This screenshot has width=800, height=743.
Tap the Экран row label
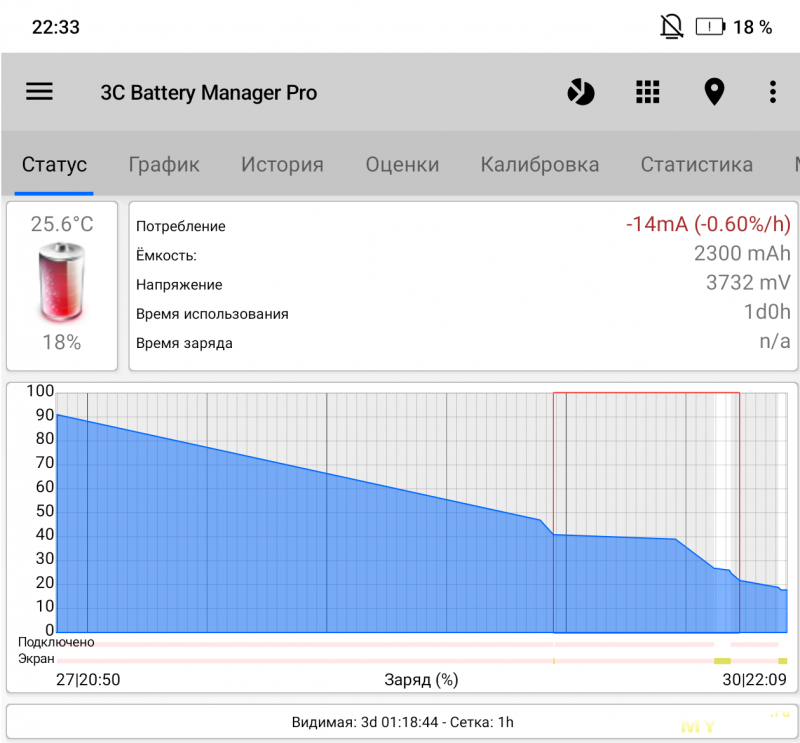(x=36, y=659)
